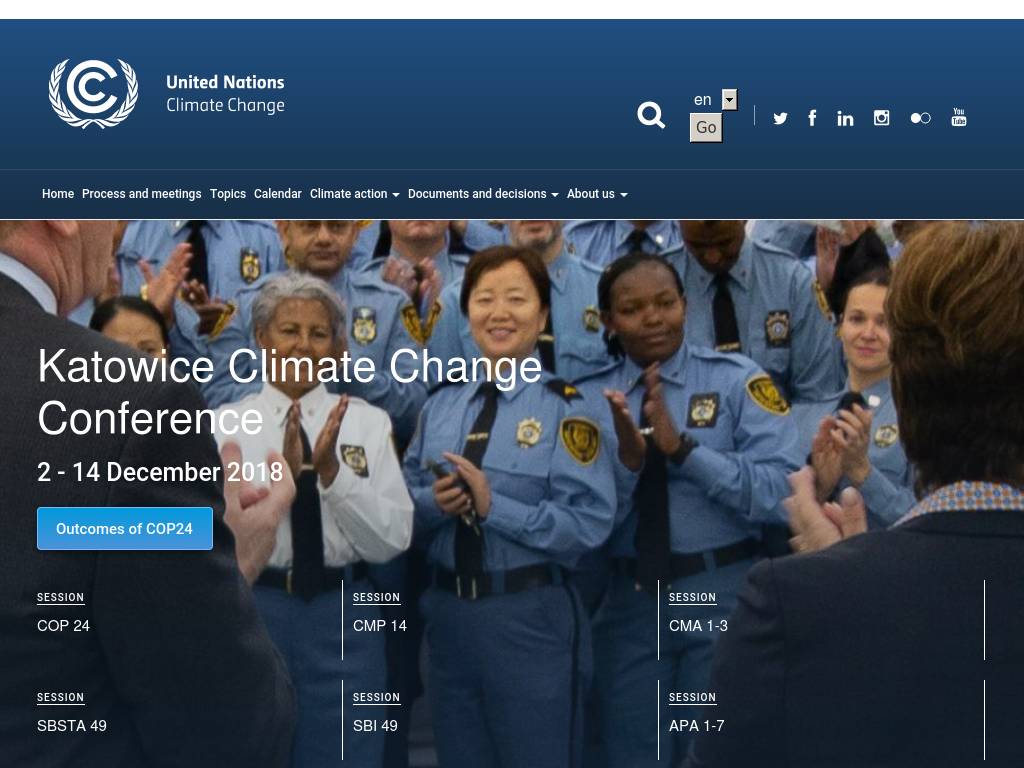Open the SBSTA 49 session link

point(72,726)
